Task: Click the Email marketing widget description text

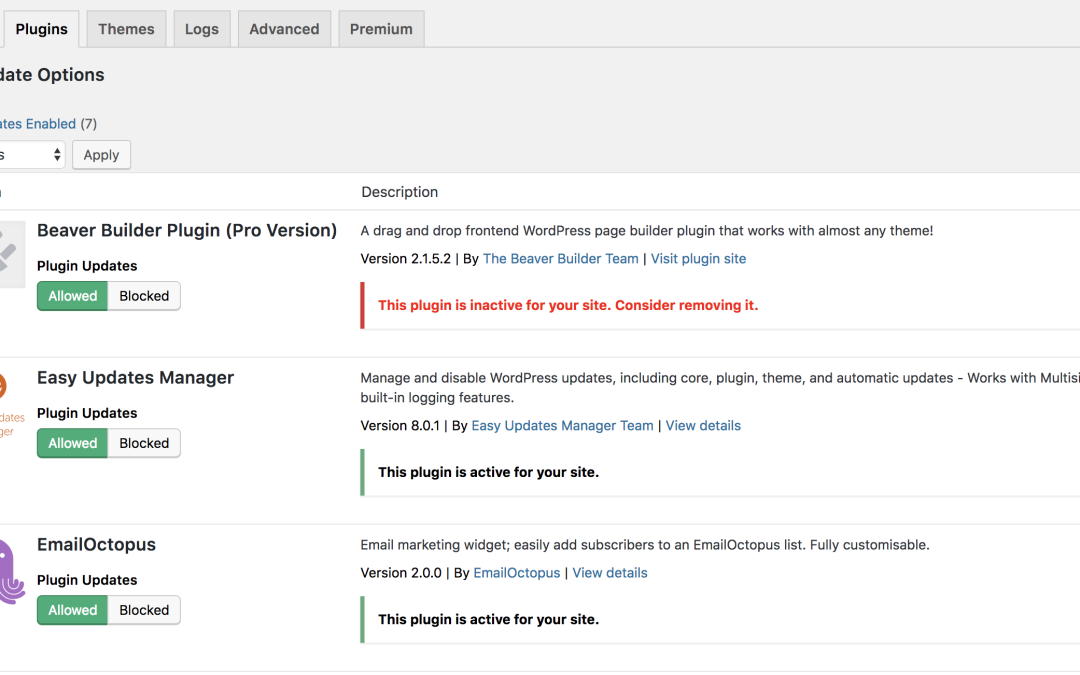Action: coord(645,545)
